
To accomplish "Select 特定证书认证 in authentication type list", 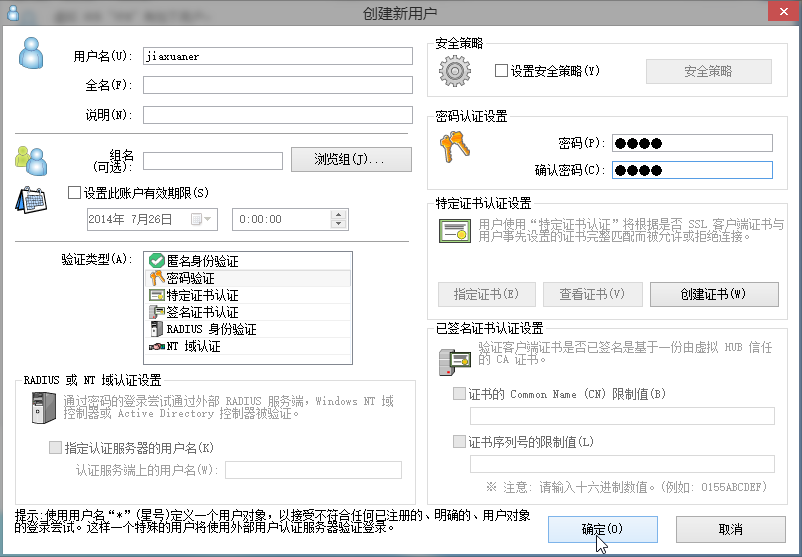I will [202, 295].
